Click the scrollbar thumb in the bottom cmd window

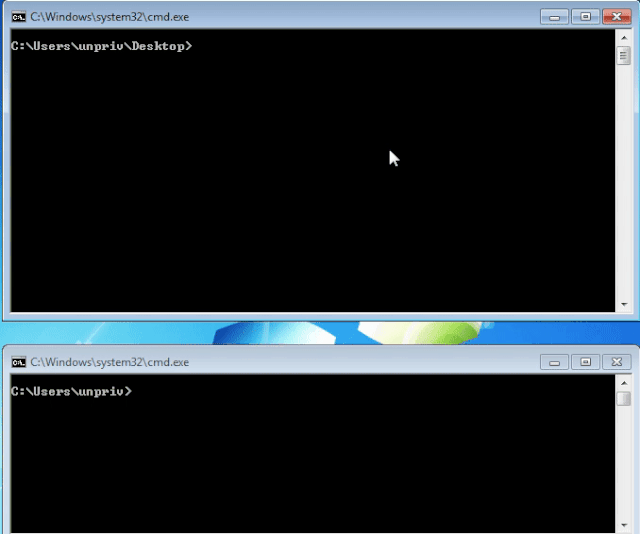(x=624, y=399)
